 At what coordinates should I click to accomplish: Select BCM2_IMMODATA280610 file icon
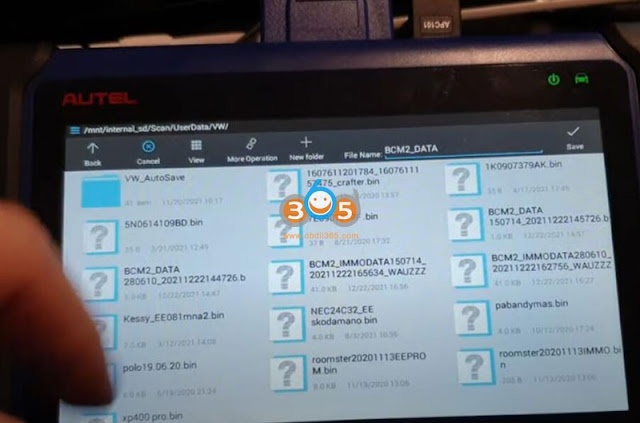469,271
